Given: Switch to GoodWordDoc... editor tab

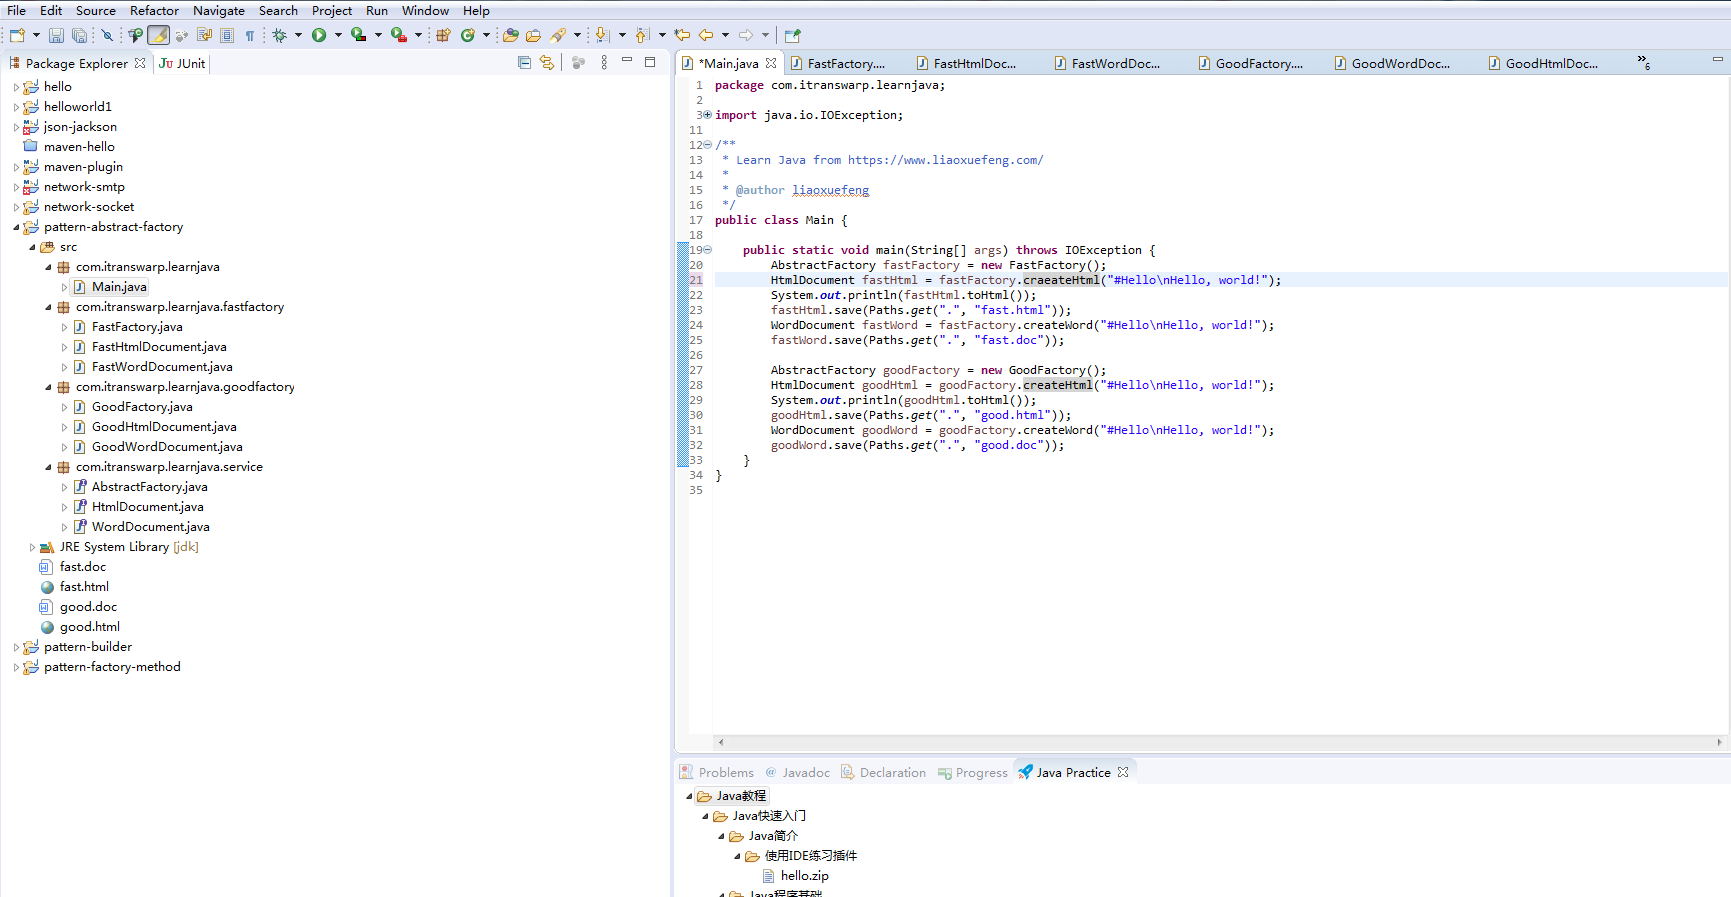Looking at the screenshot, I should 1391,63.
